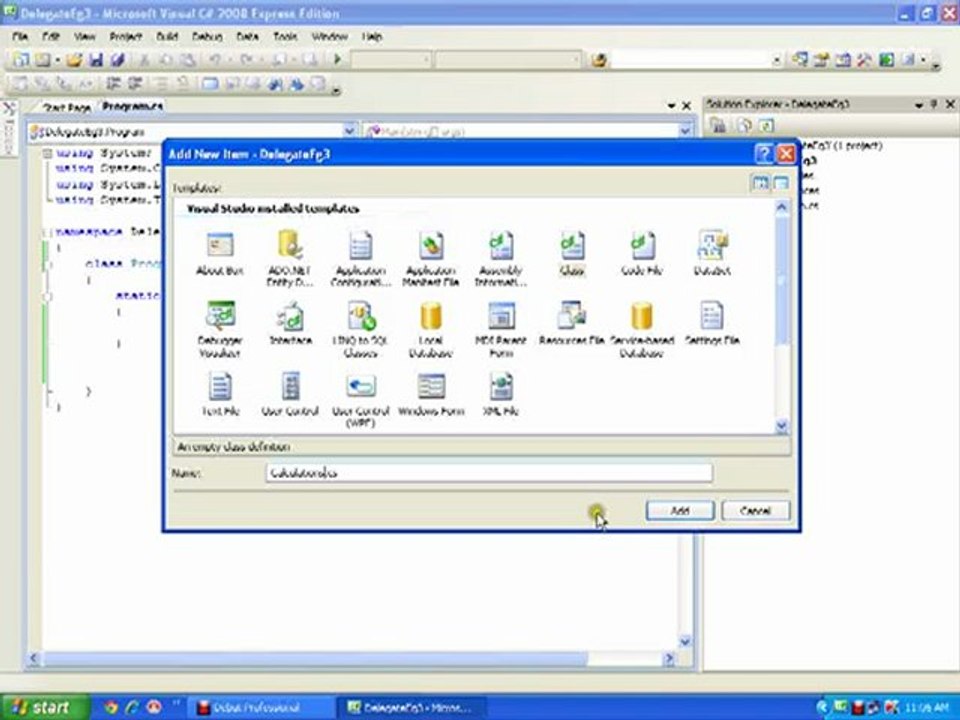Switch templates to small icons view
This screenshot has width=960, height=720.
point(781,183)
